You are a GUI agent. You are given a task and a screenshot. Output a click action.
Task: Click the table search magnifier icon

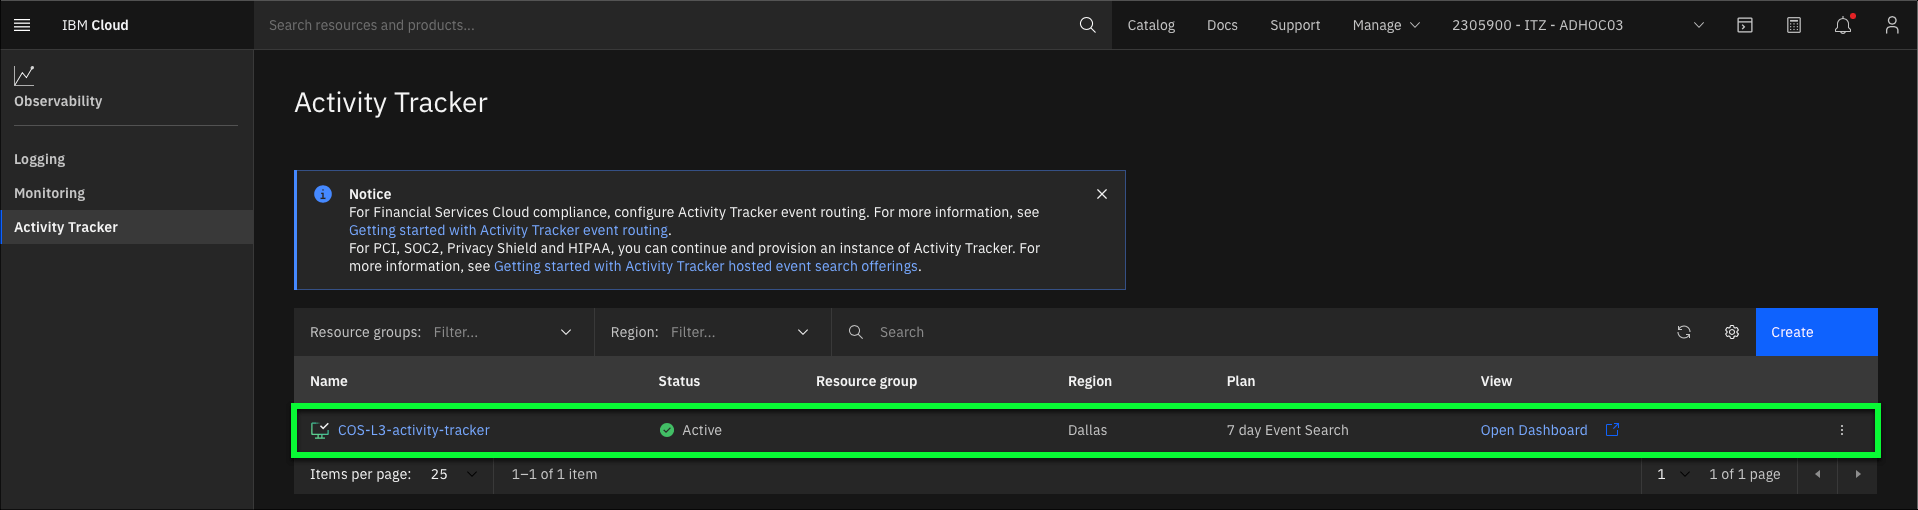click(x=856, y=332)
